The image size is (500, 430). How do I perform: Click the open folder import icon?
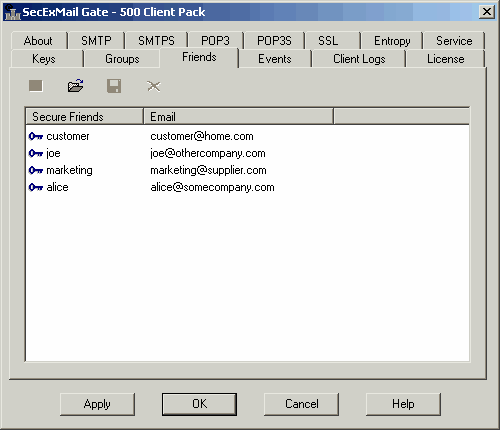coord(75,86)
